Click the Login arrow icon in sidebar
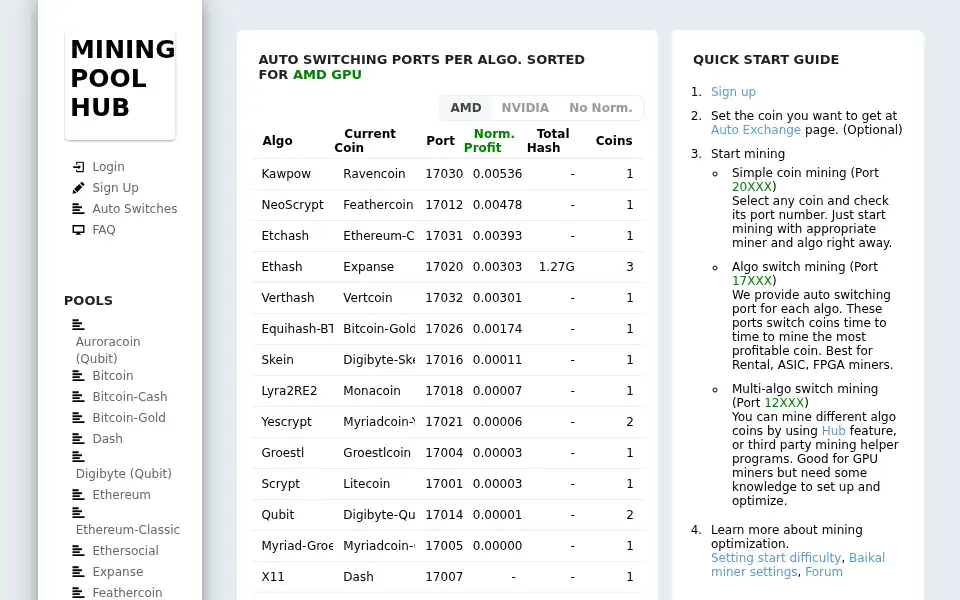This screenshot has height=600, width=960. 78,167
